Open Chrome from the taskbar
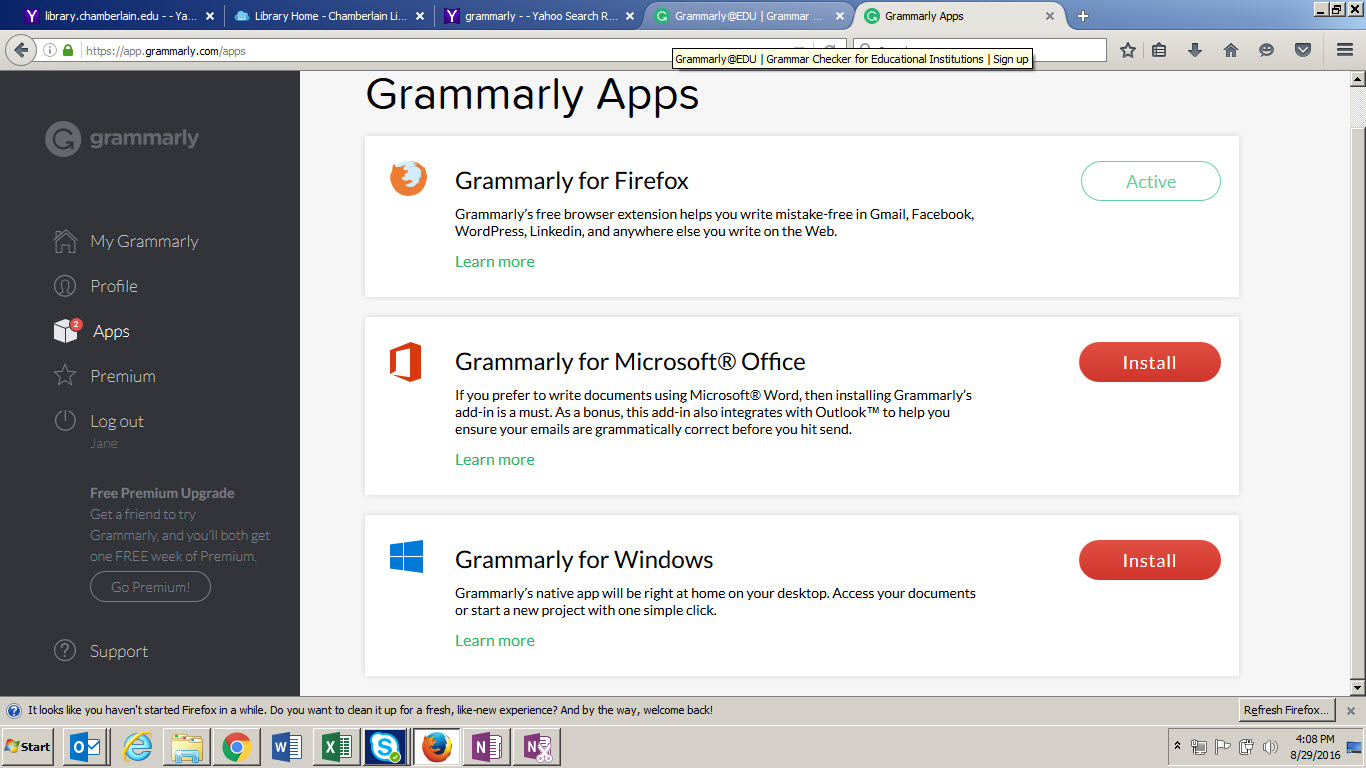The image size is (1366, 768). [236, 747]
